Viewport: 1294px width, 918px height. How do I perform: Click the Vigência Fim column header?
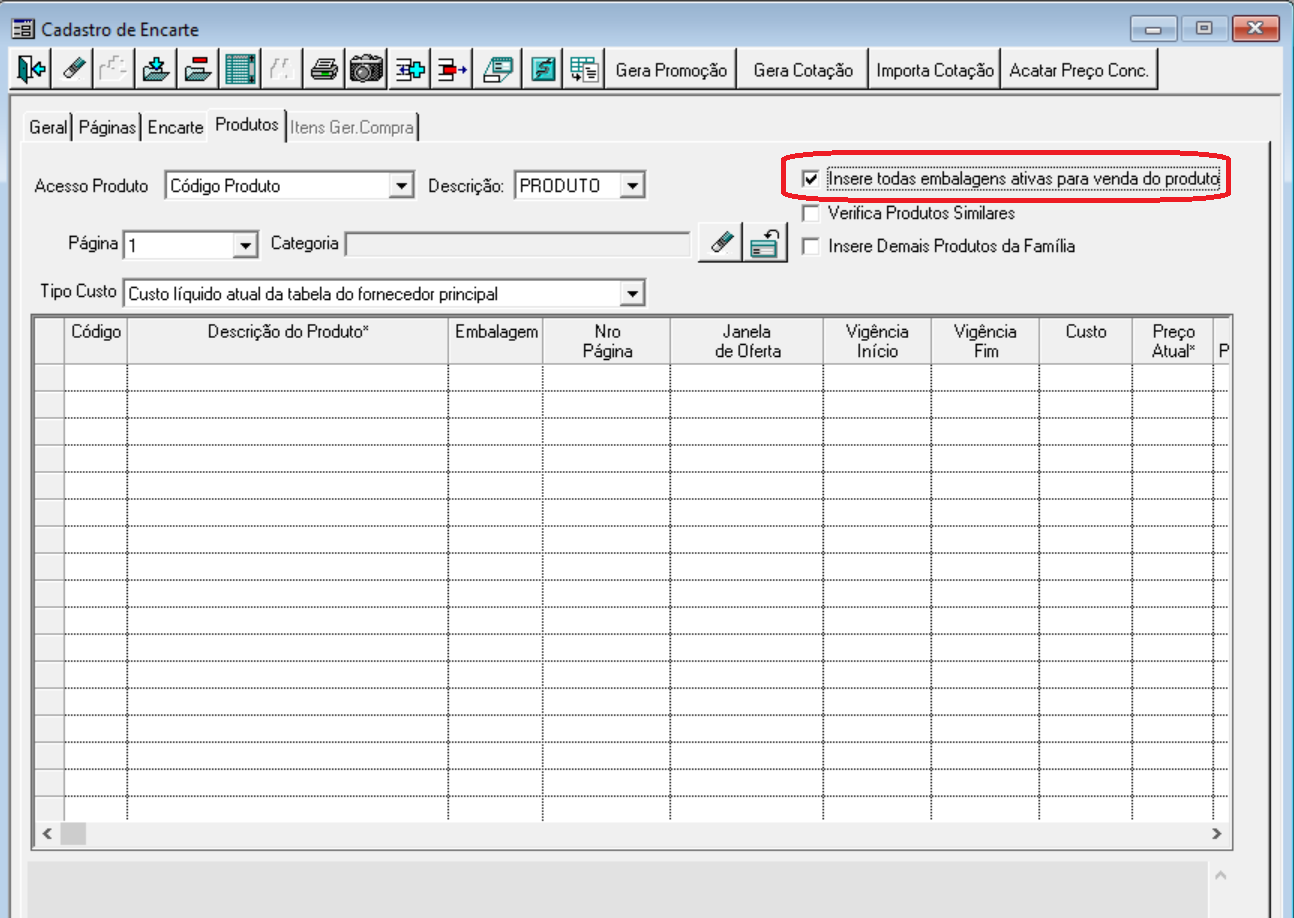(x=985, y=341)
